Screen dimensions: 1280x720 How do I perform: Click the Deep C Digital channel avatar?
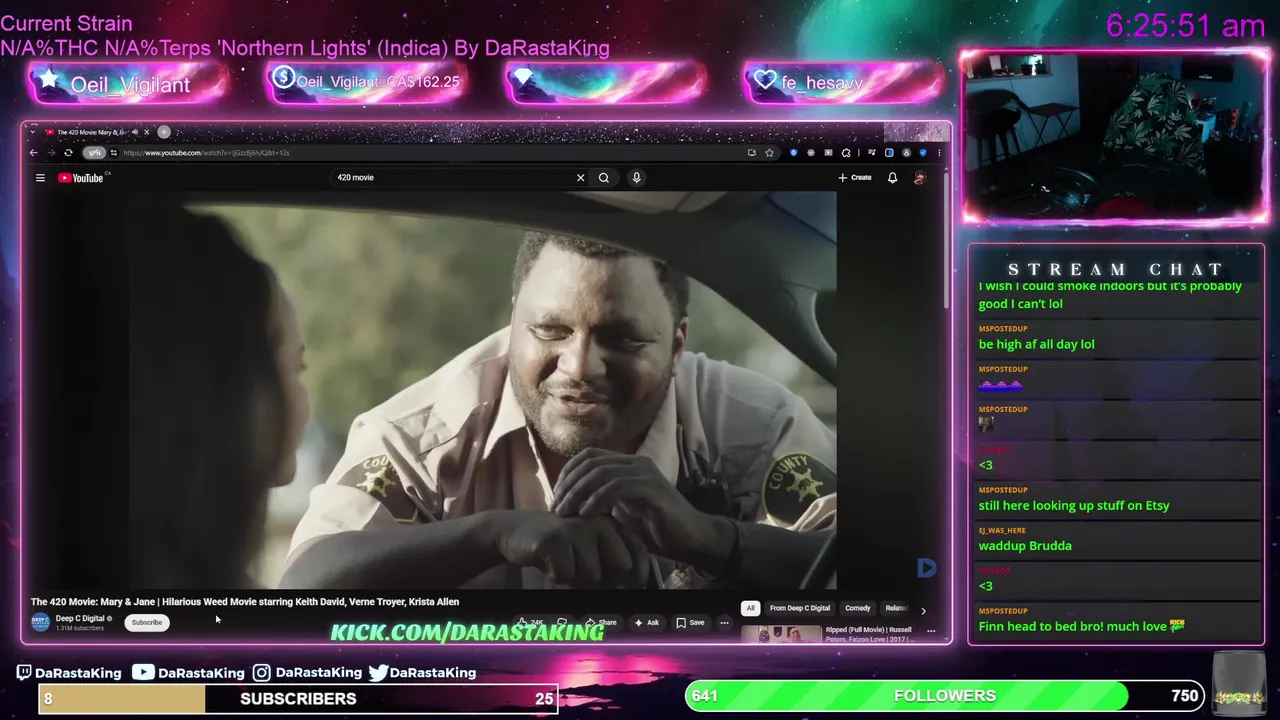click(x=40, y=622)
